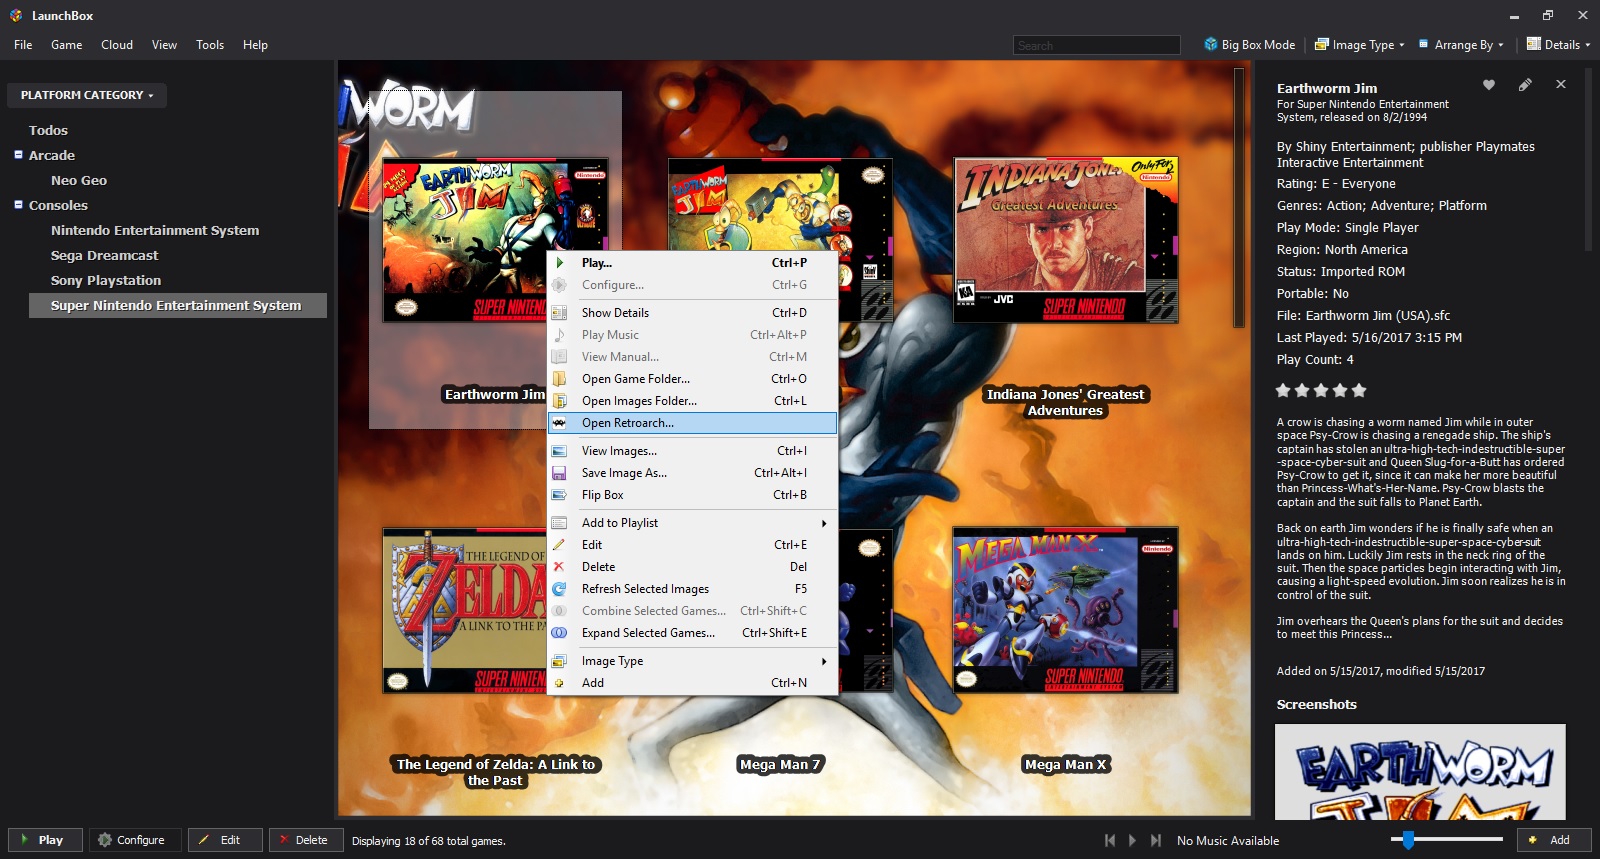
Task: Select the Mega Man X box art
Action: click(x=1066, y=610)
